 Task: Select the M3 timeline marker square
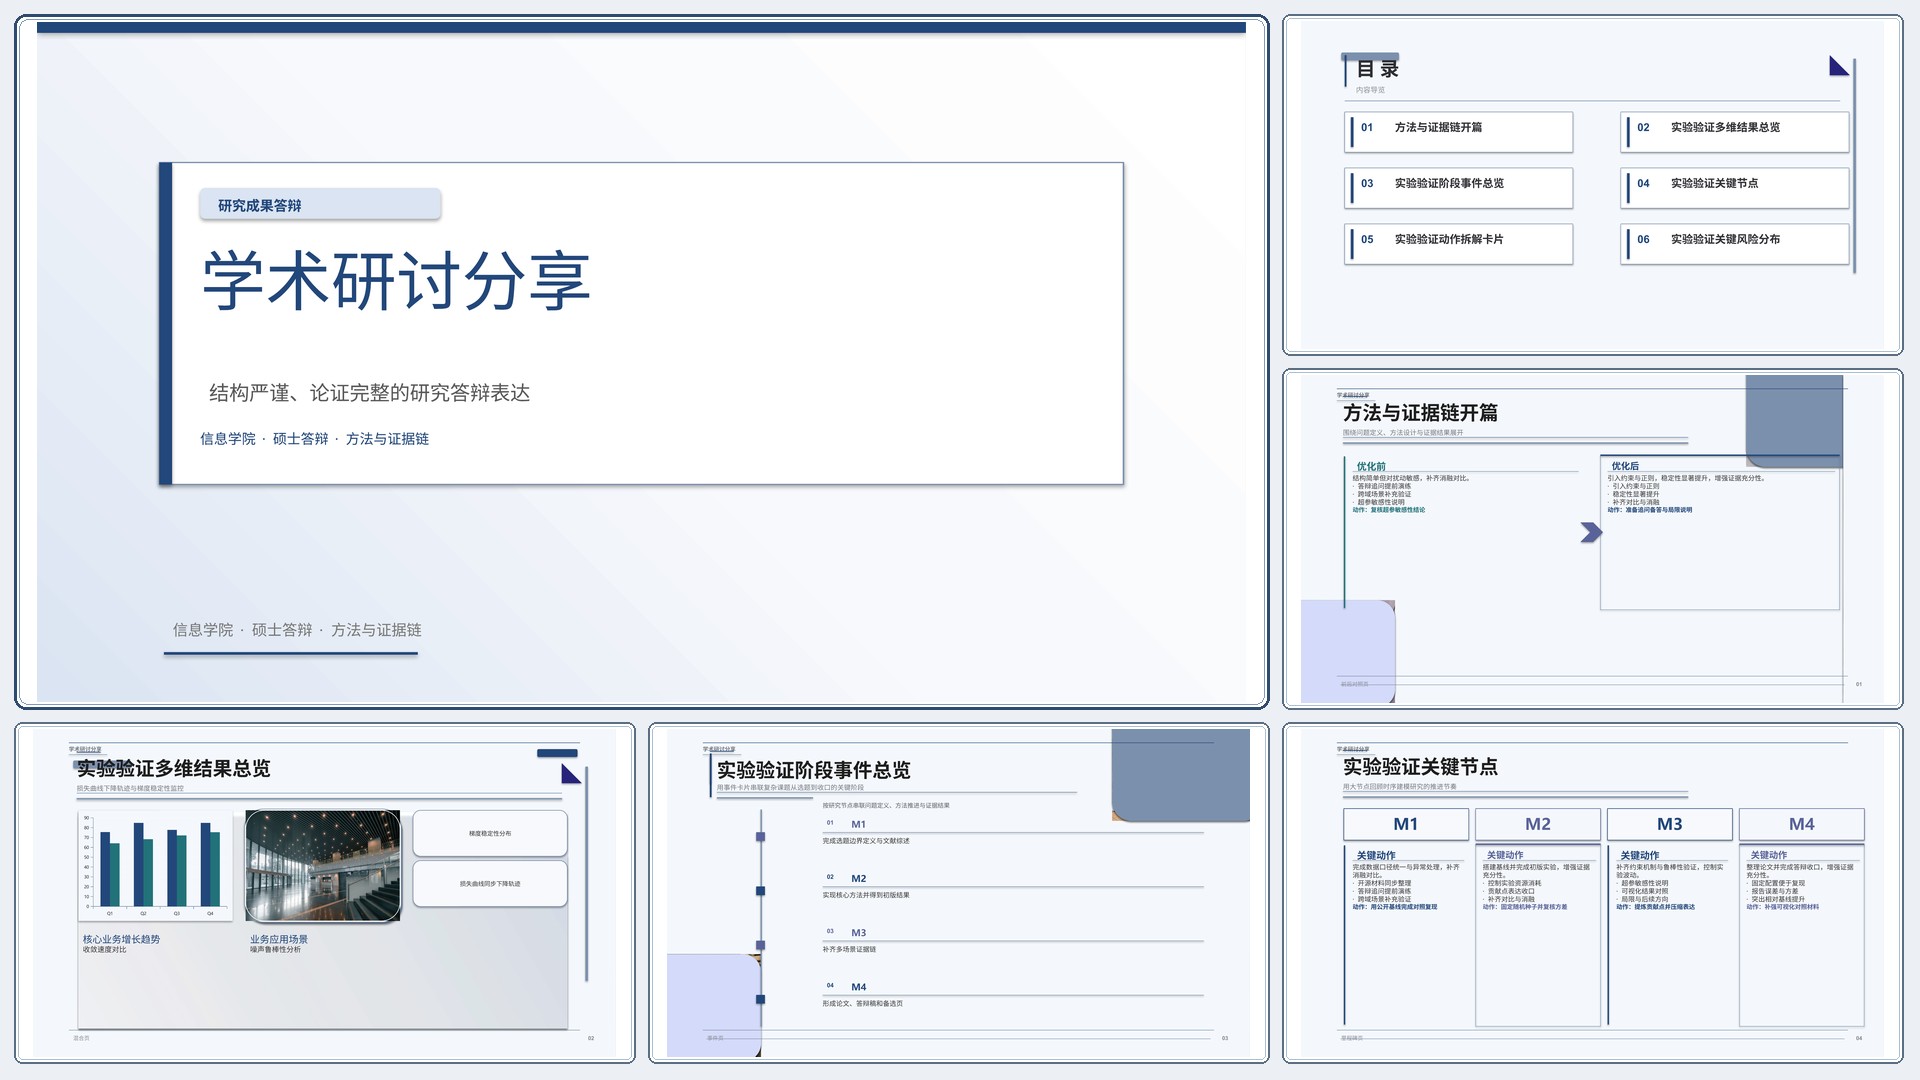(760, 945)
